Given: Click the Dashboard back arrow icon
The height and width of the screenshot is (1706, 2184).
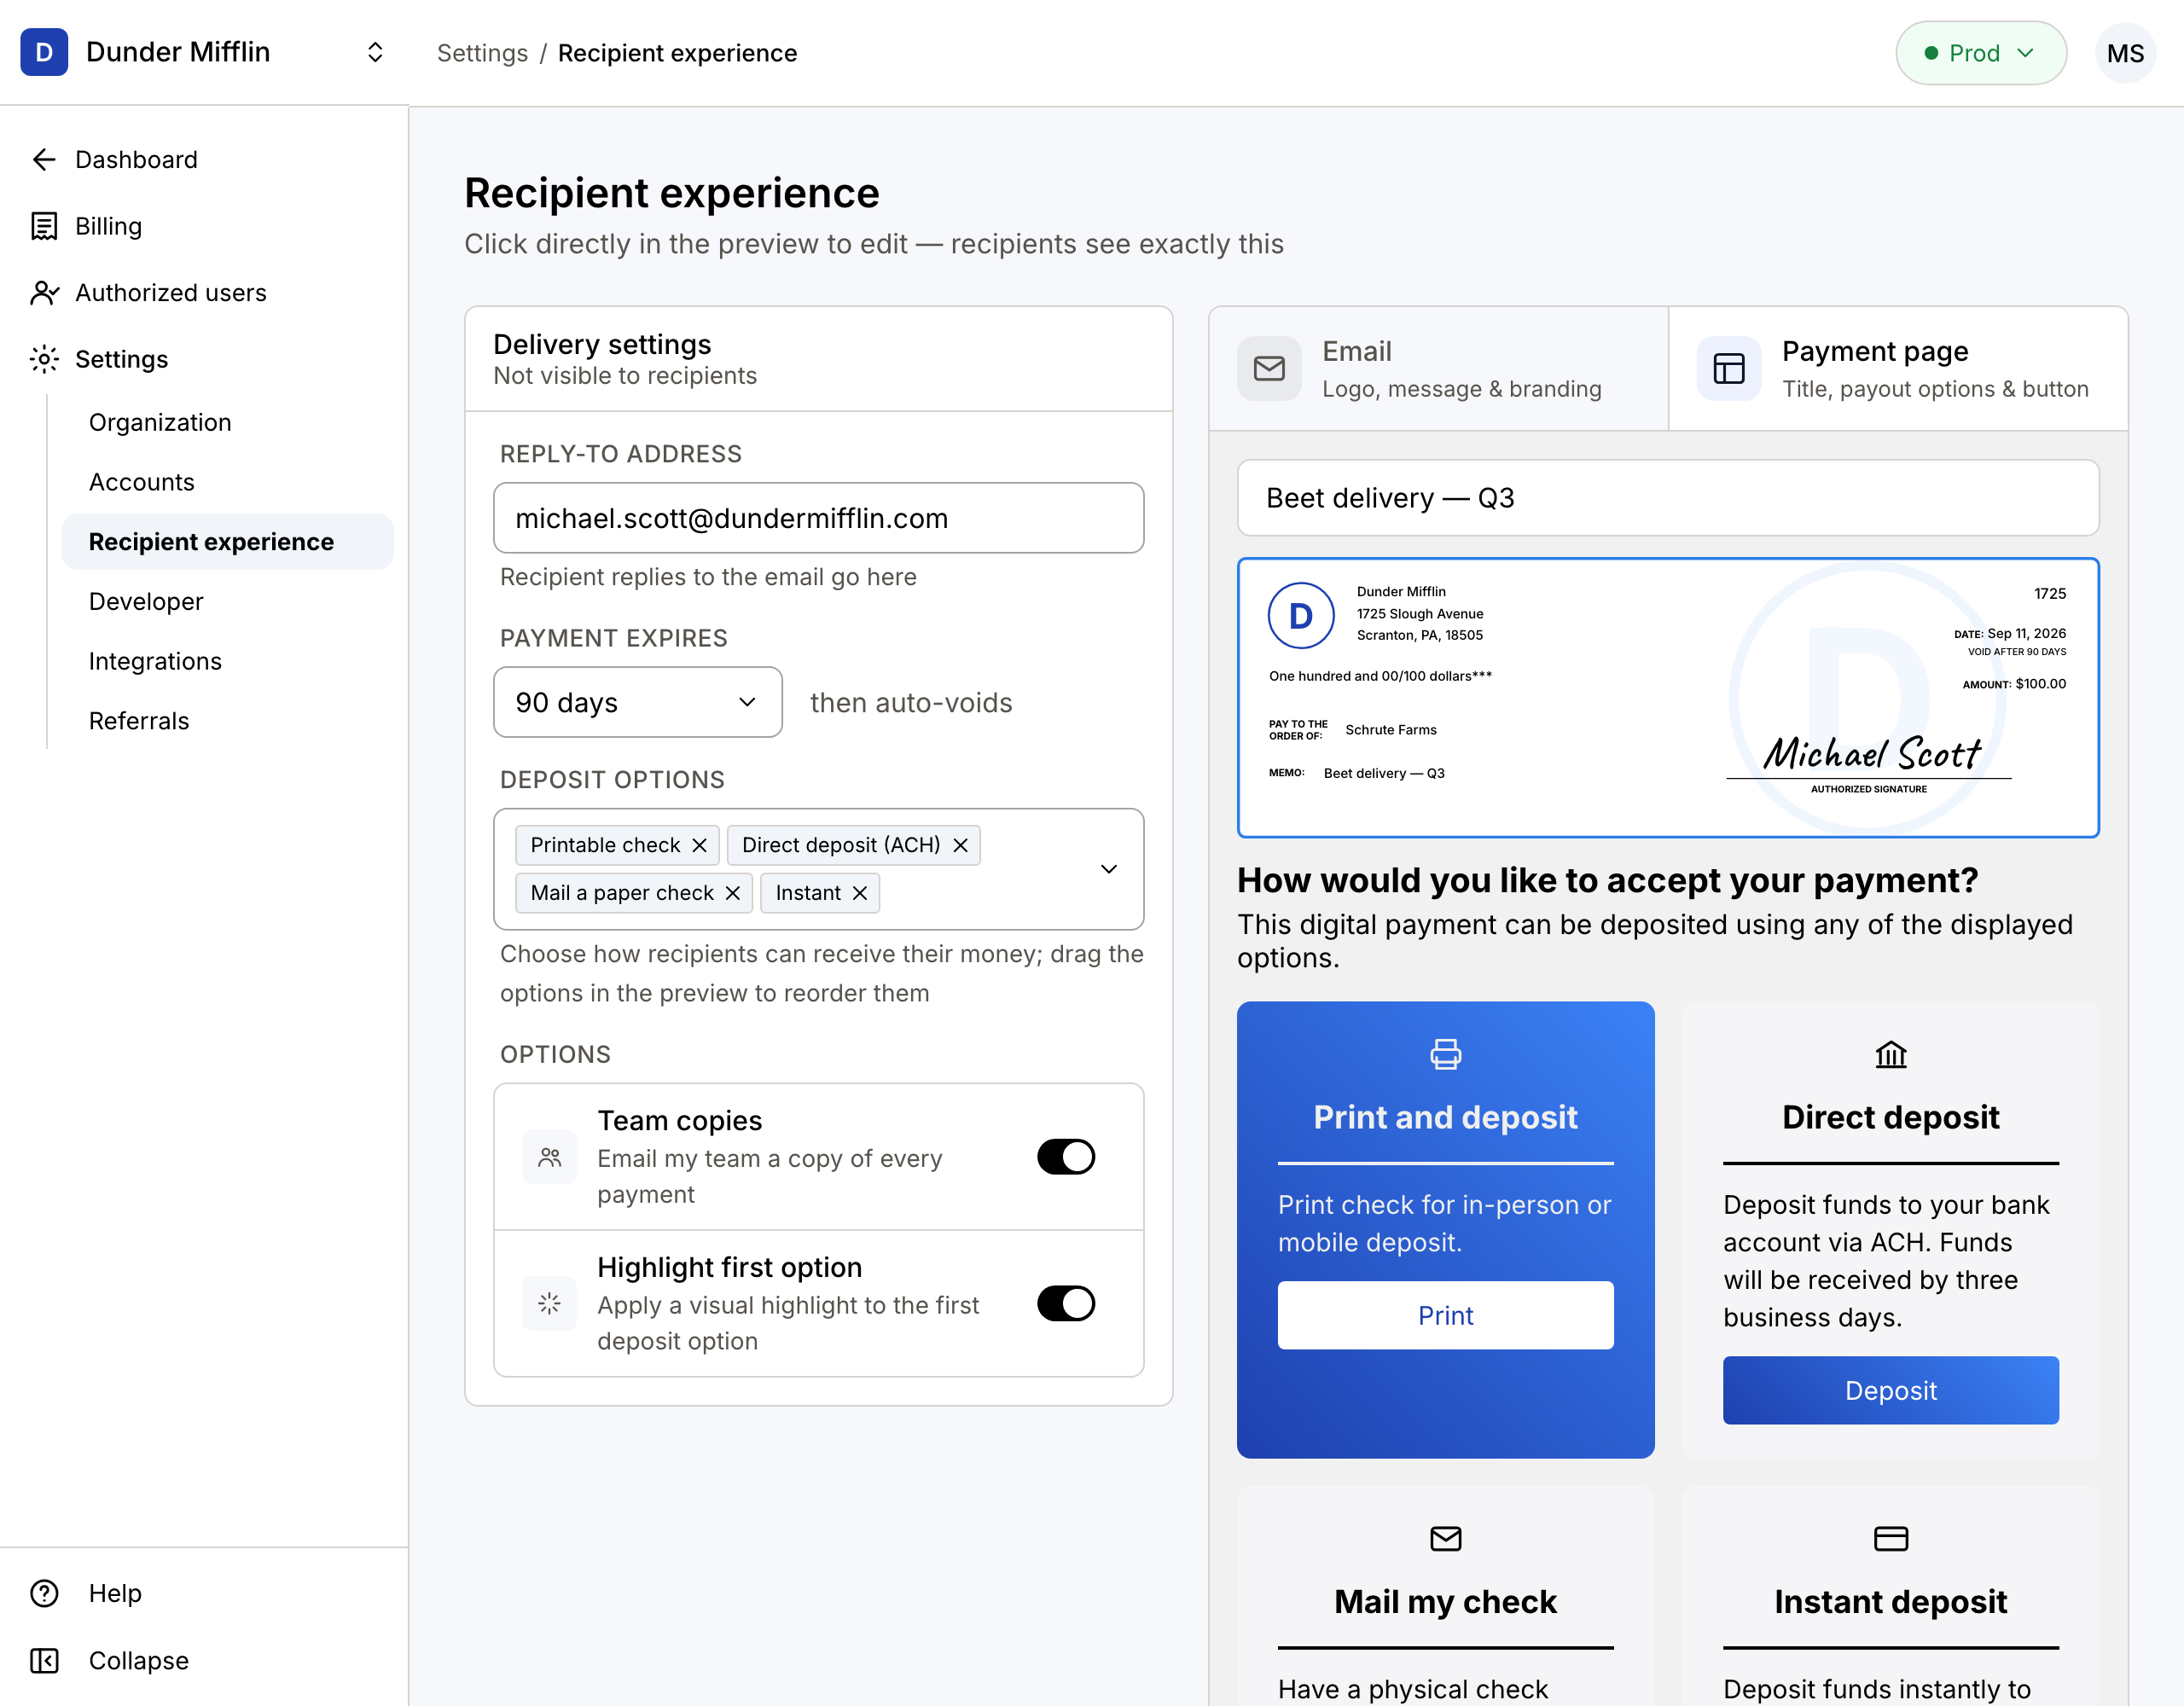Looking at the screenshot, I should (44, 160).
